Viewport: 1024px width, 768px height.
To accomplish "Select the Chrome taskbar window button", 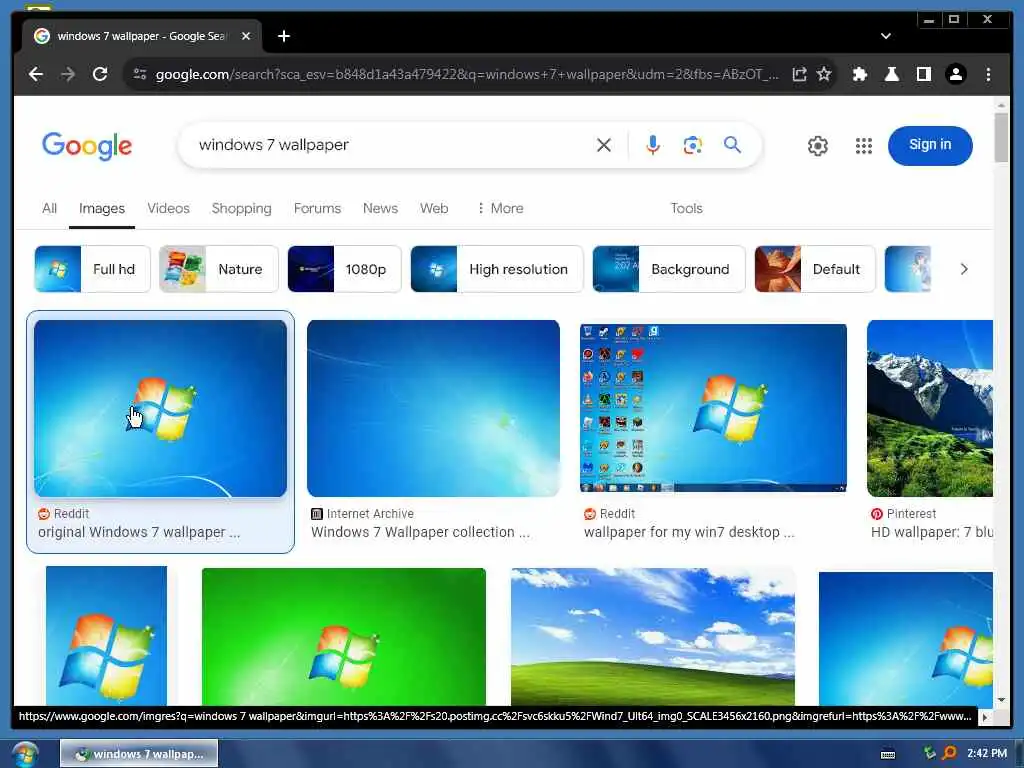I will (x=139, y=754).
